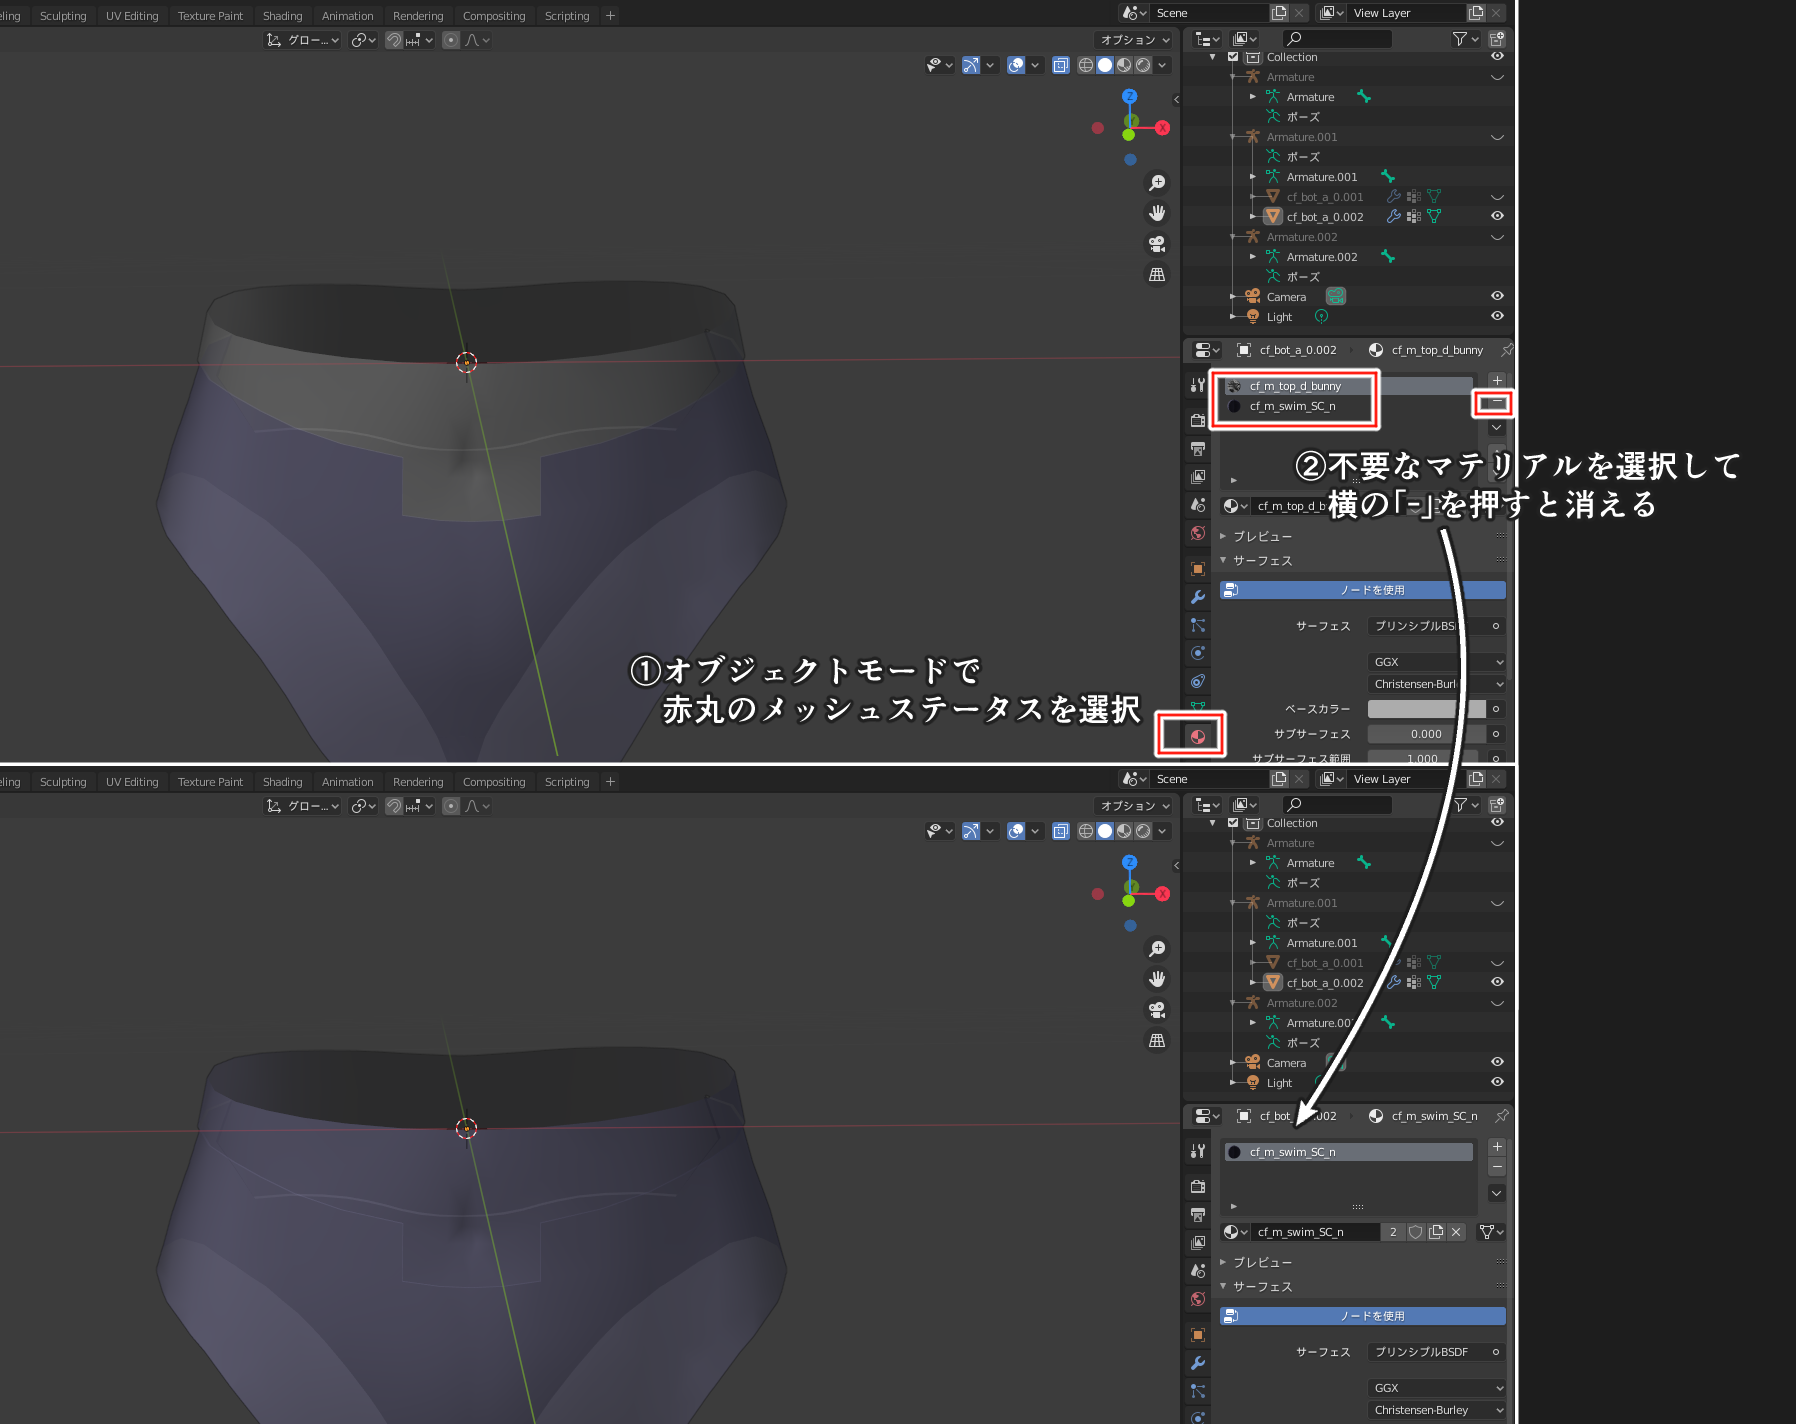
Task: Remove material slot with minus, lower screenshot
Action: 1497,1168
